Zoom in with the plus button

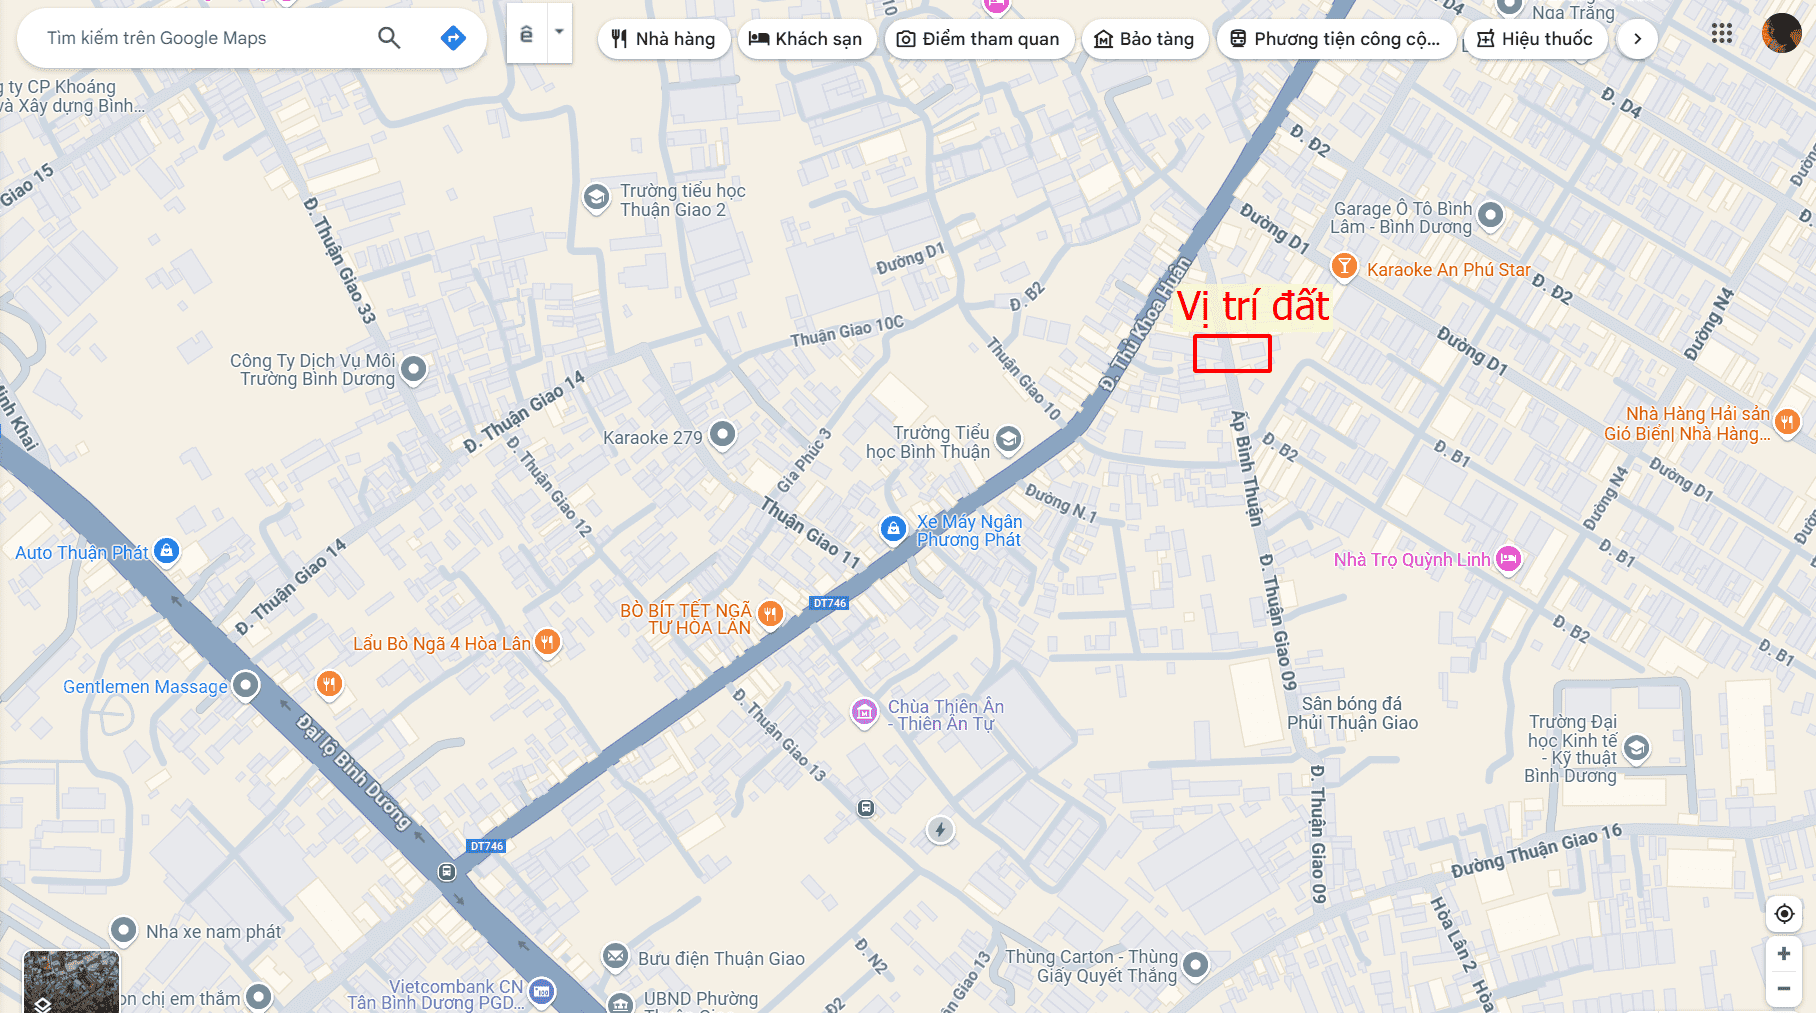(x=1784, y=954)
